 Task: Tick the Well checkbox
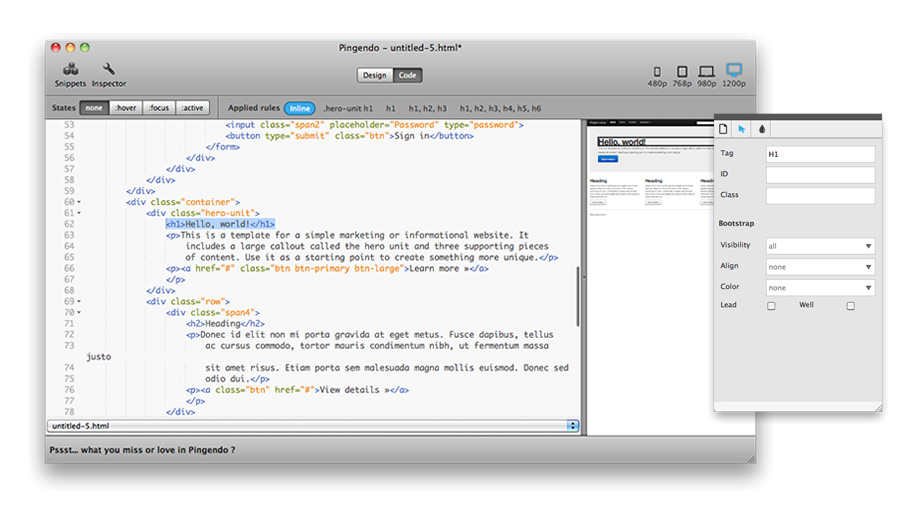click(851, 306)
